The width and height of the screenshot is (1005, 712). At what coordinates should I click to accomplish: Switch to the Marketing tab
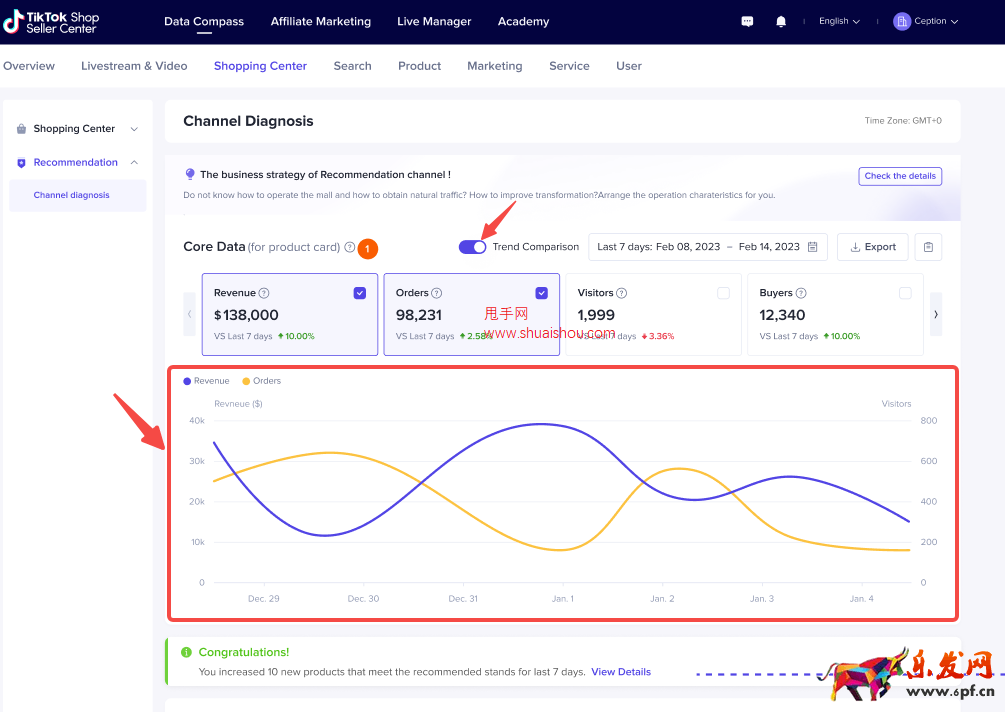[495, 66]
